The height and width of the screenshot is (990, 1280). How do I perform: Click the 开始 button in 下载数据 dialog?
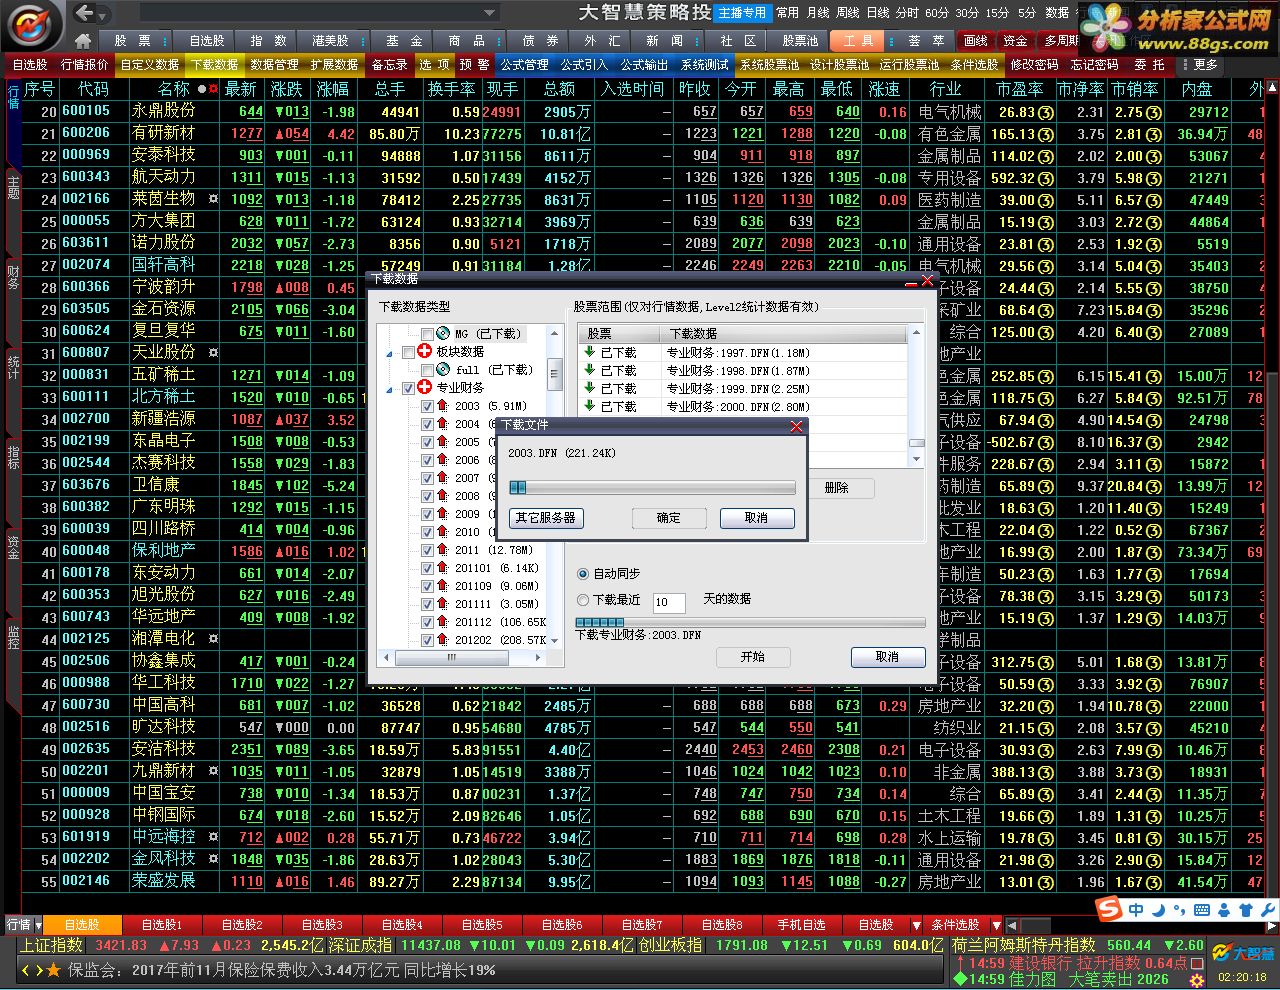click(752, 657)
